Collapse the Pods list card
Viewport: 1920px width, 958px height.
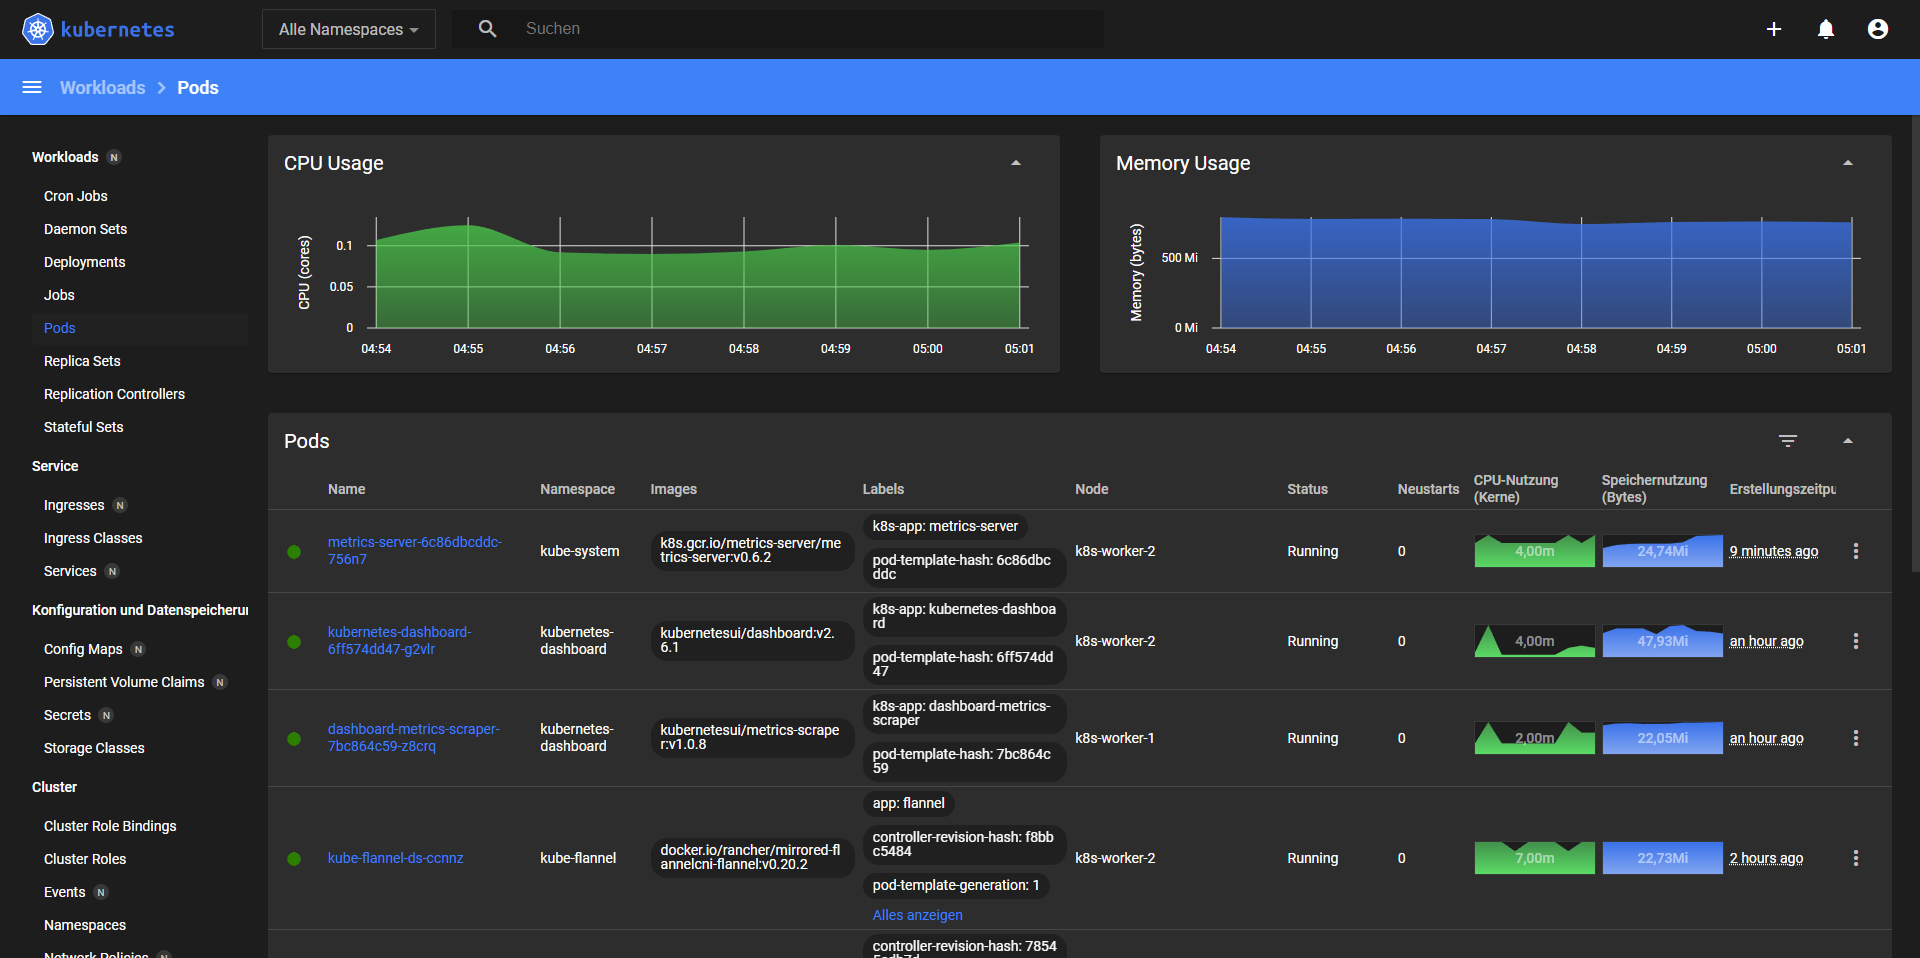(1848, 441)
